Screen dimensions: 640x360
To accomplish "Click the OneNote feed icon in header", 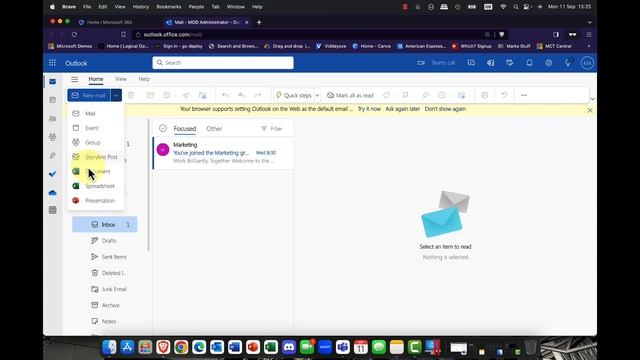I will pos(491,63).
